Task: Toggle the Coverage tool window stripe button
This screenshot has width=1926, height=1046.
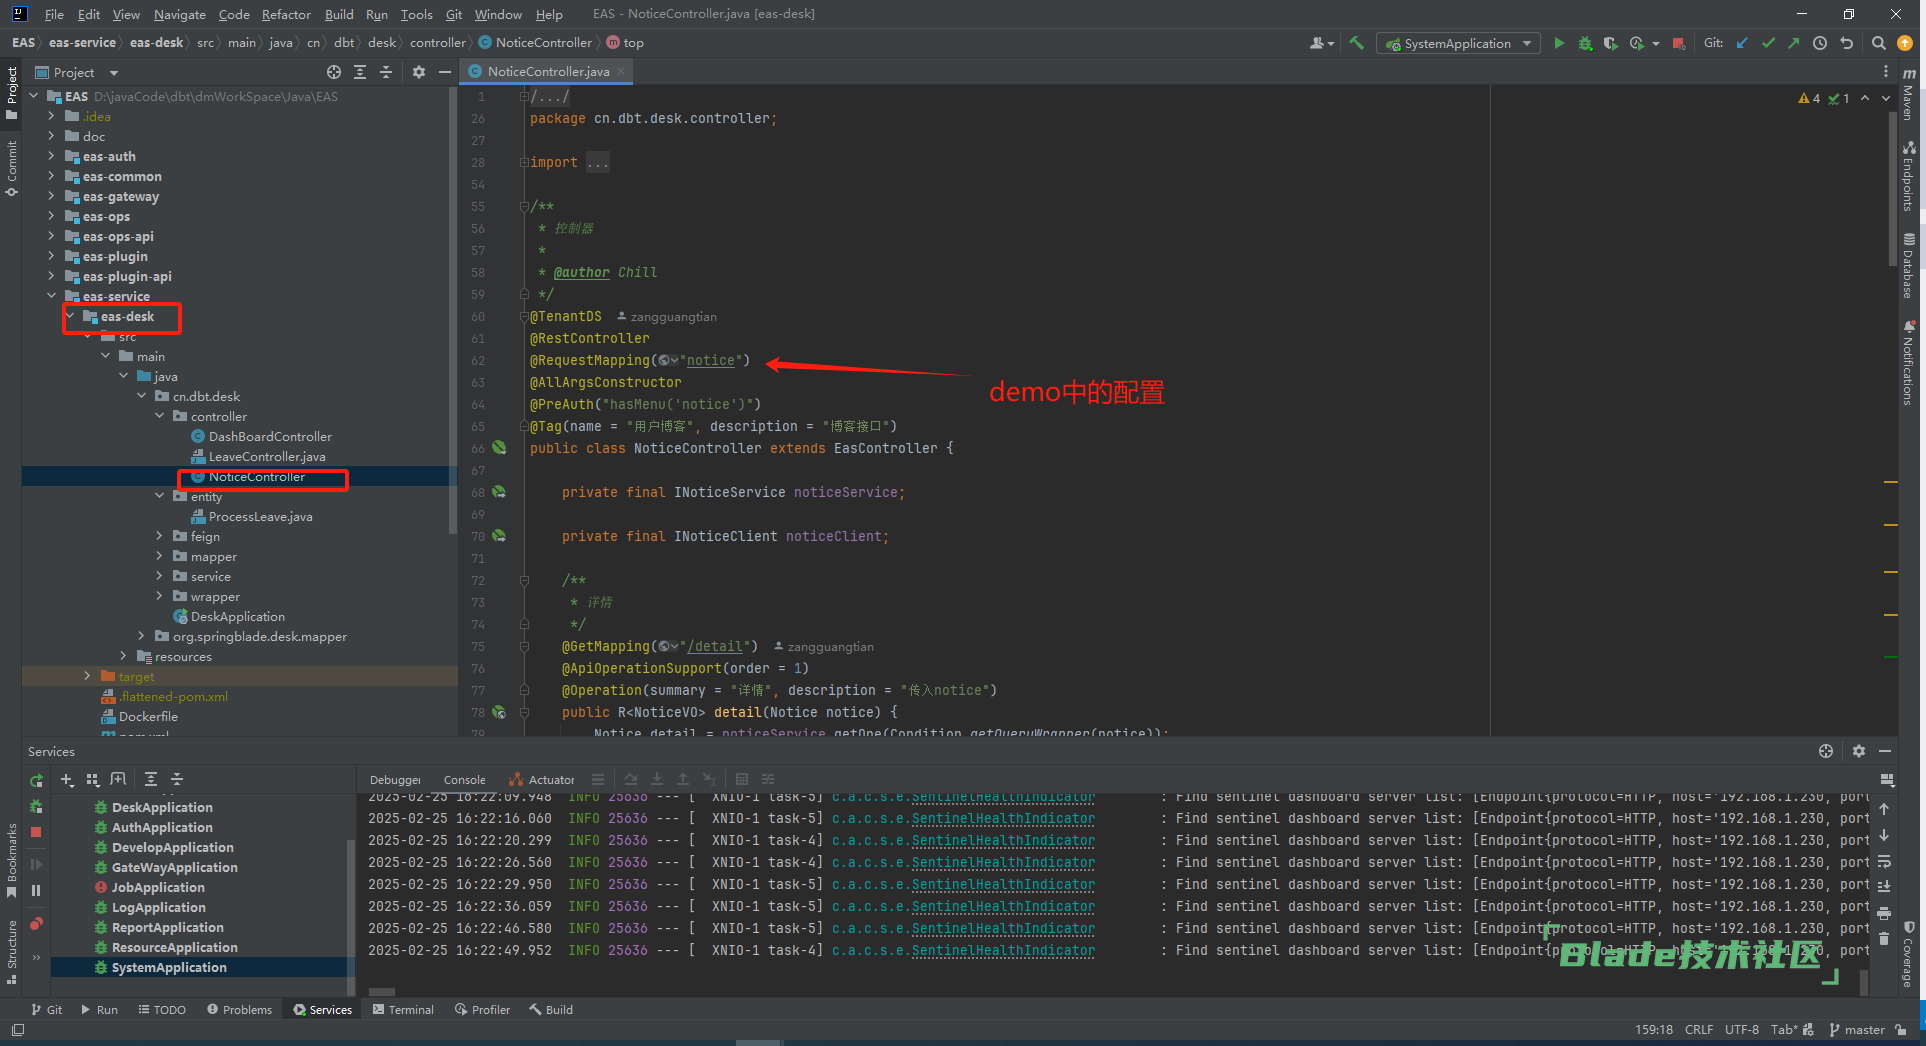Action: pos(1909,955)
